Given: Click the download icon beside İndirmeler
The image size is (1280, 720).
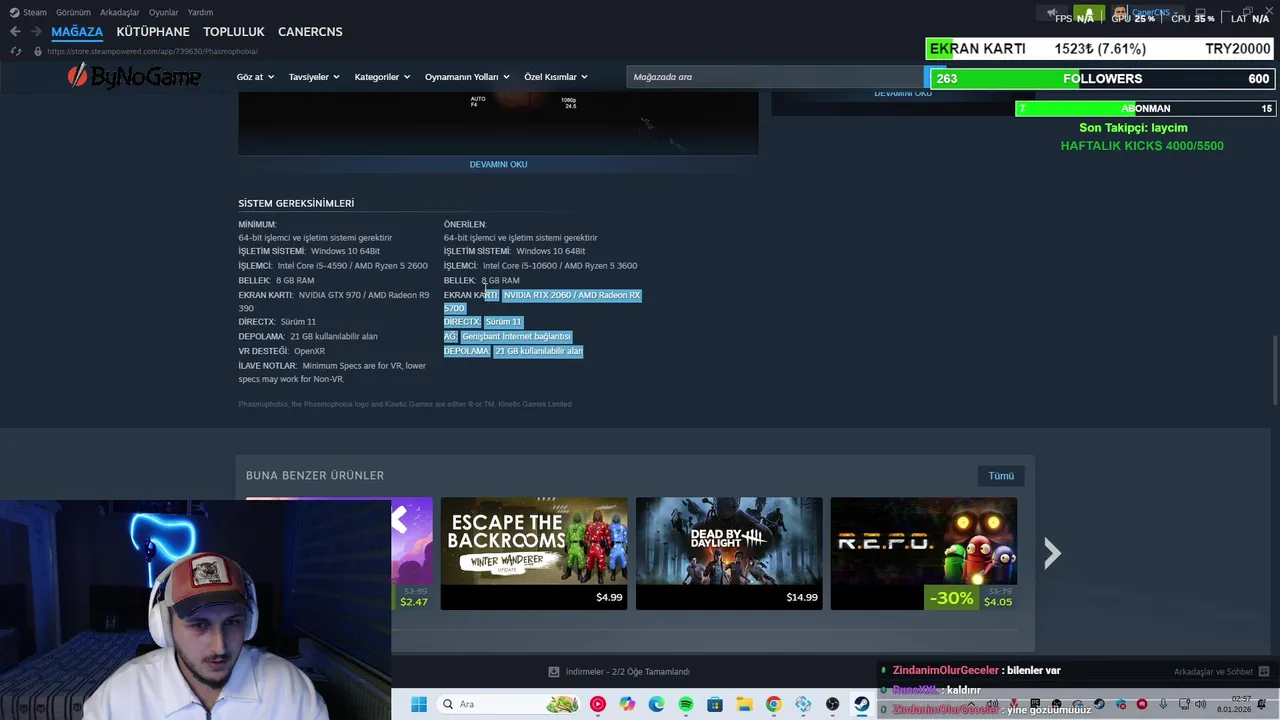Looking at the screenshot, I should pyautogui.click(x=554, y=672).
